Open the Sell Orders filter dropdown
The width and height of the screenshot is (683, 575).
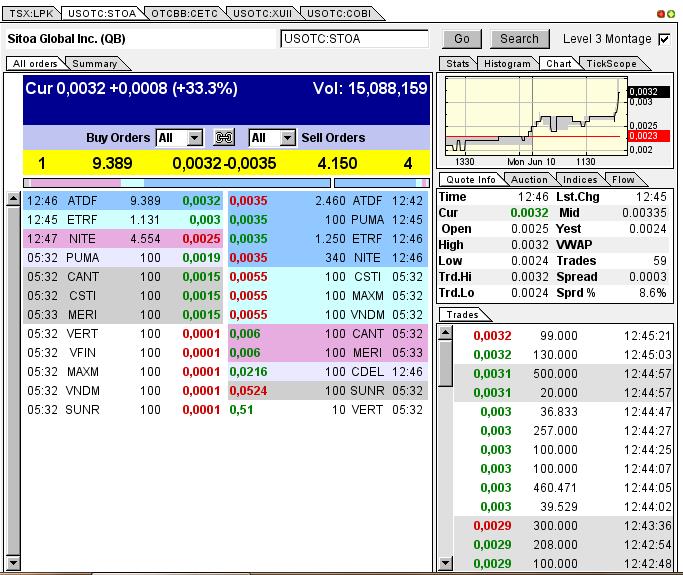click(287, 138)
